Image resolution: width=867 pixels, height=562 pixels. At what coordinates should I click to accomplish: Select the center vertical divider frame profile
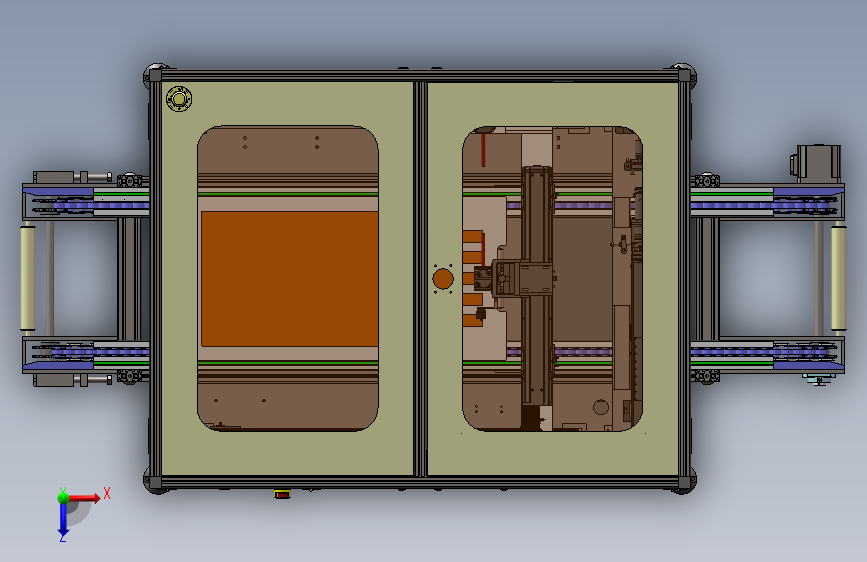point(420,279)
